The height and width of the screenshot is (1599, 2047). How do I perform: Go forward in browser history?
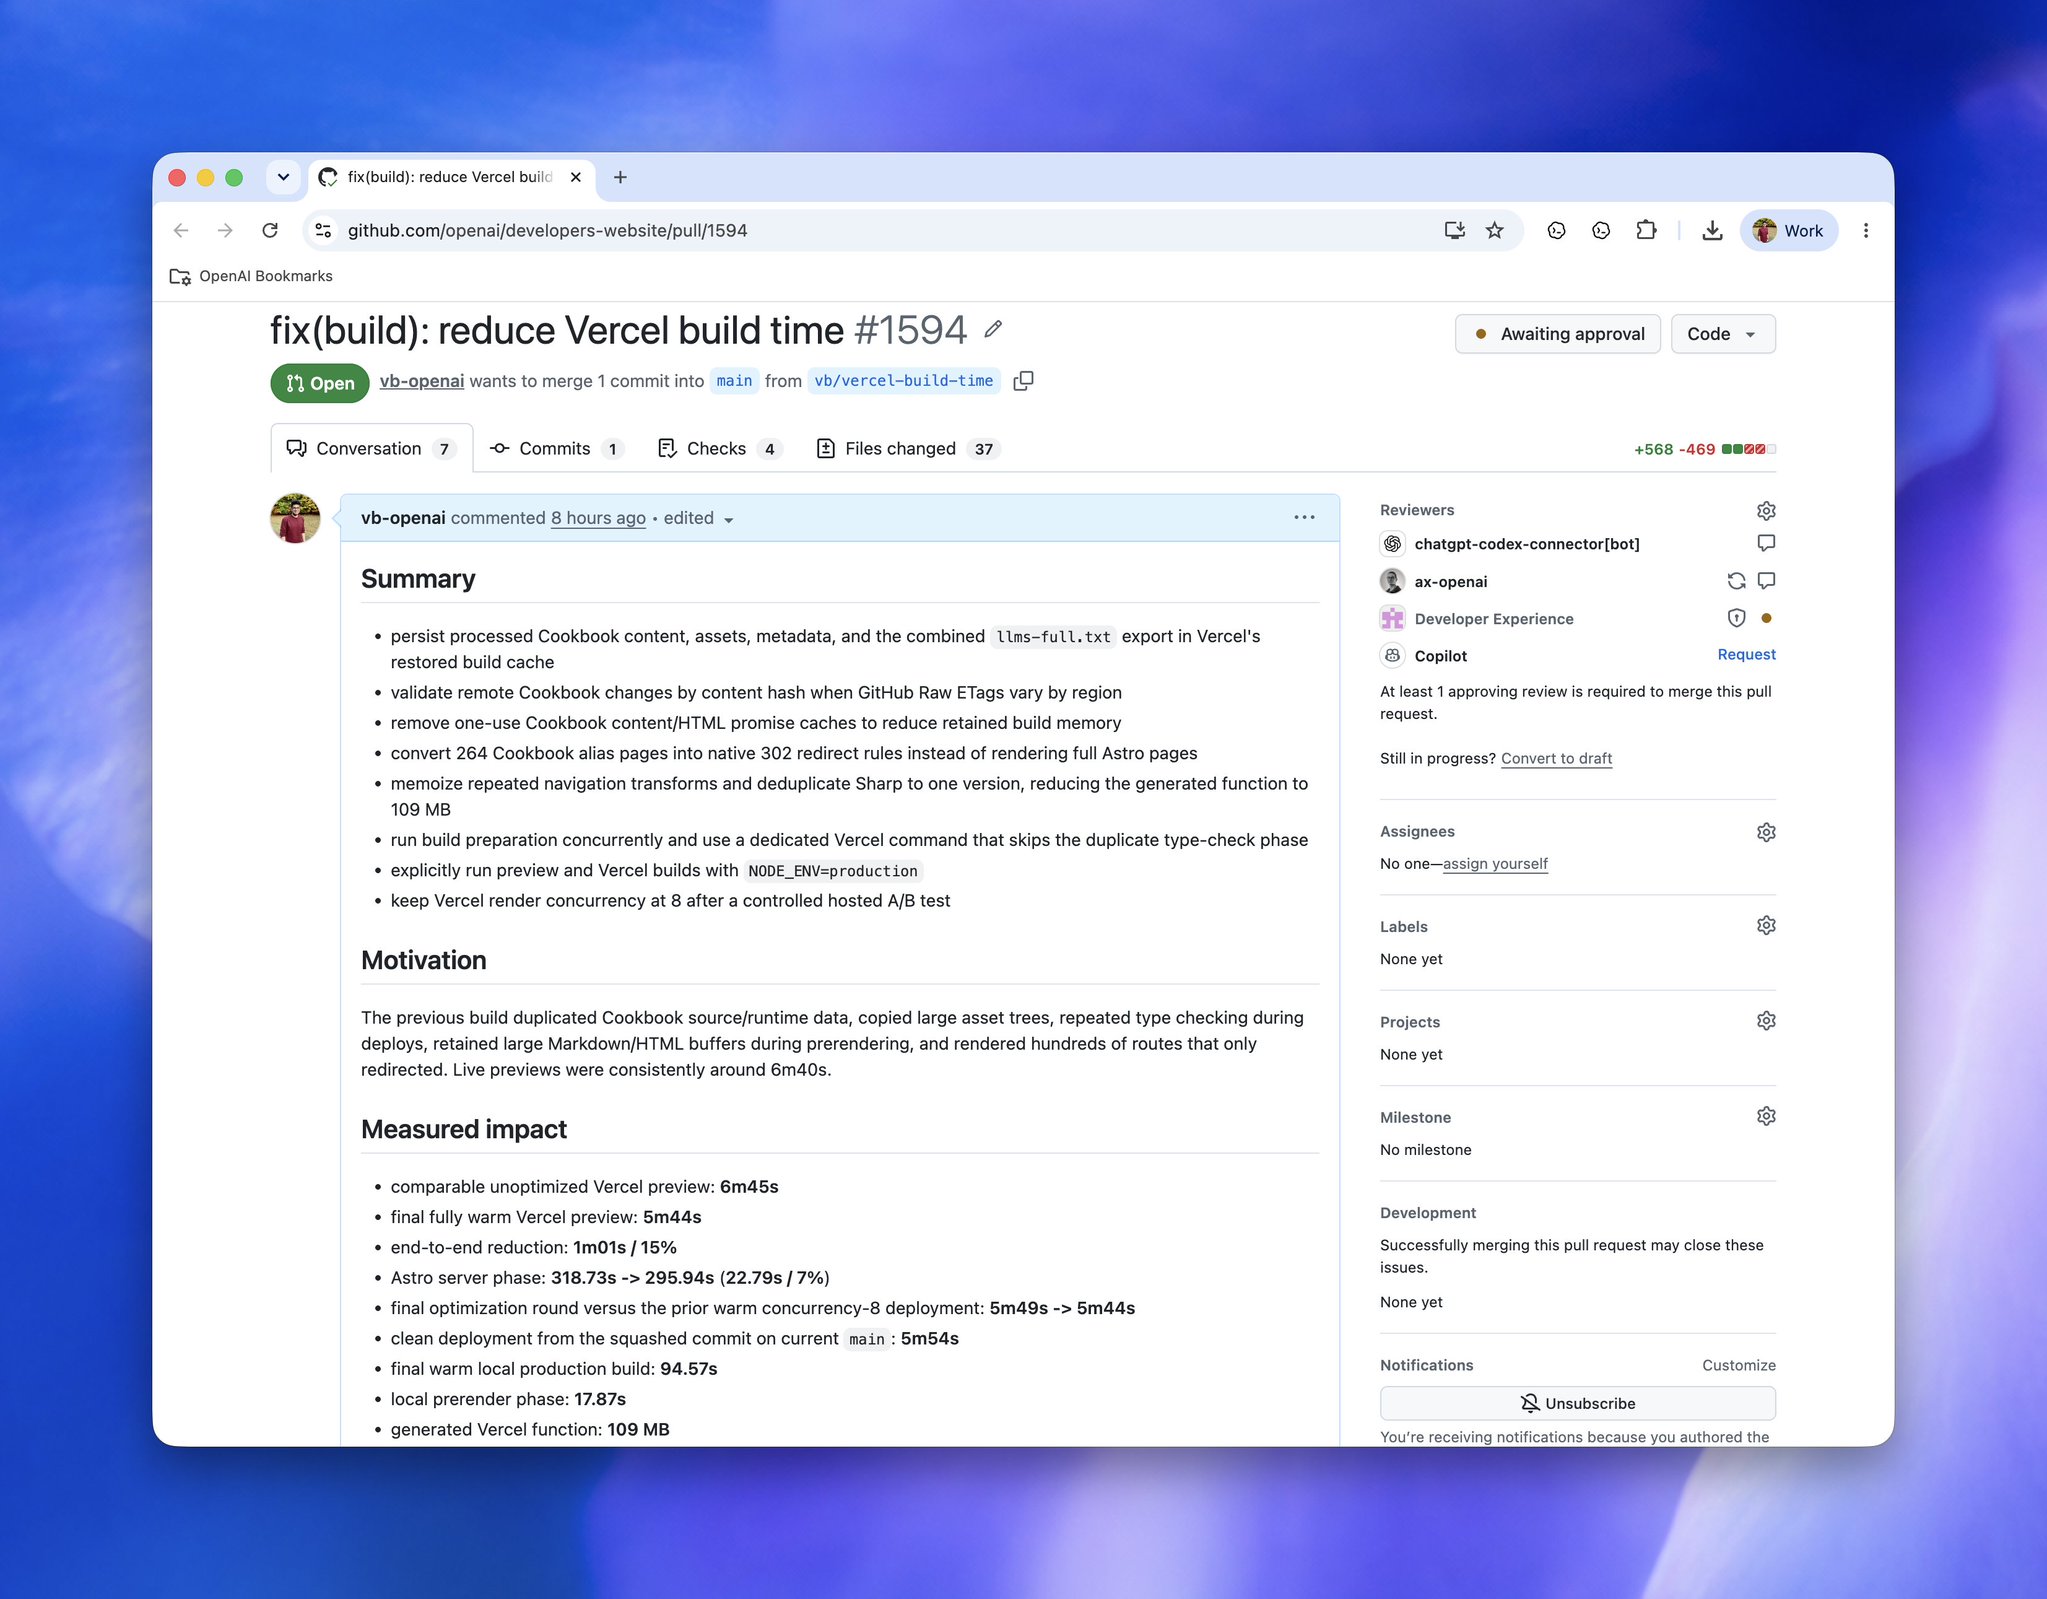225,230
